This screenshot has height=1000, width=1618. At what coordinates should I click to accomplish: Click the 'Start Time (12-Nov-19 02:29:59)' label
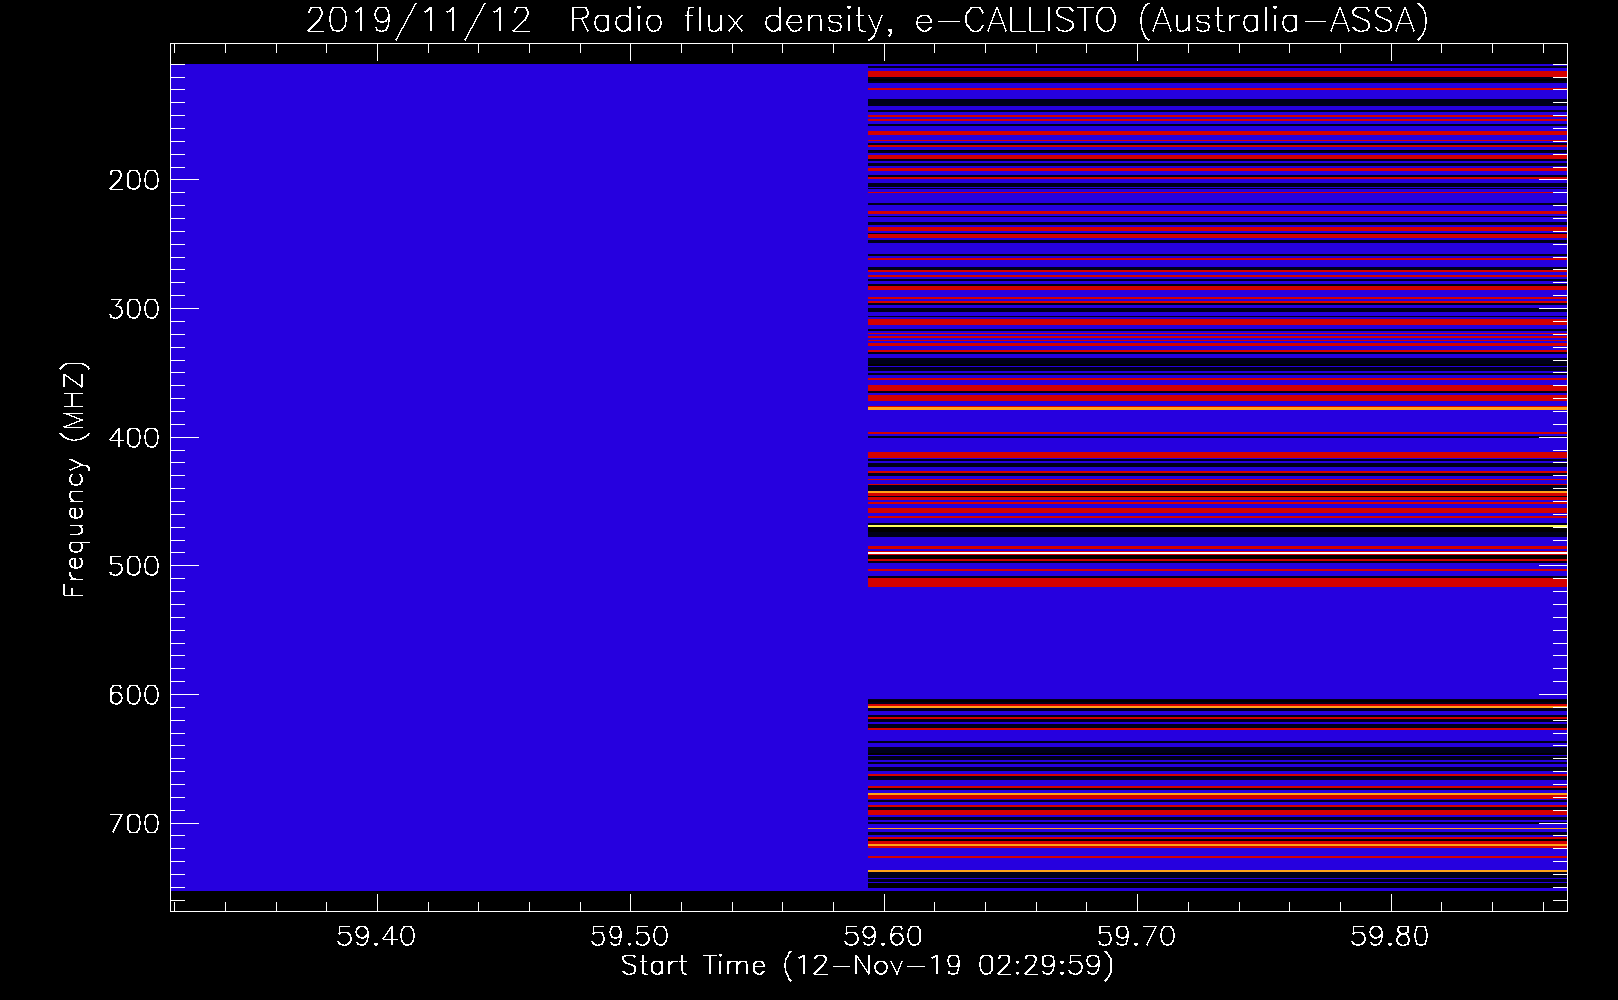click(867, 966)
